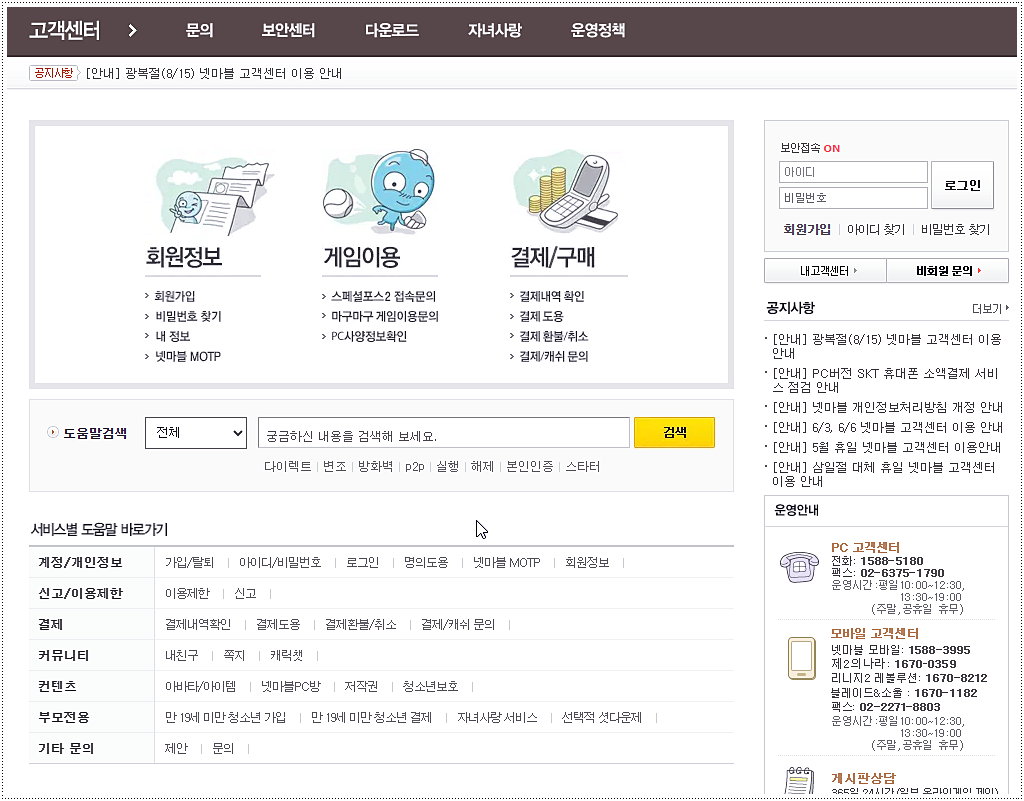
Task: Click suggested keyword 스타터
Action: (583, 467)
